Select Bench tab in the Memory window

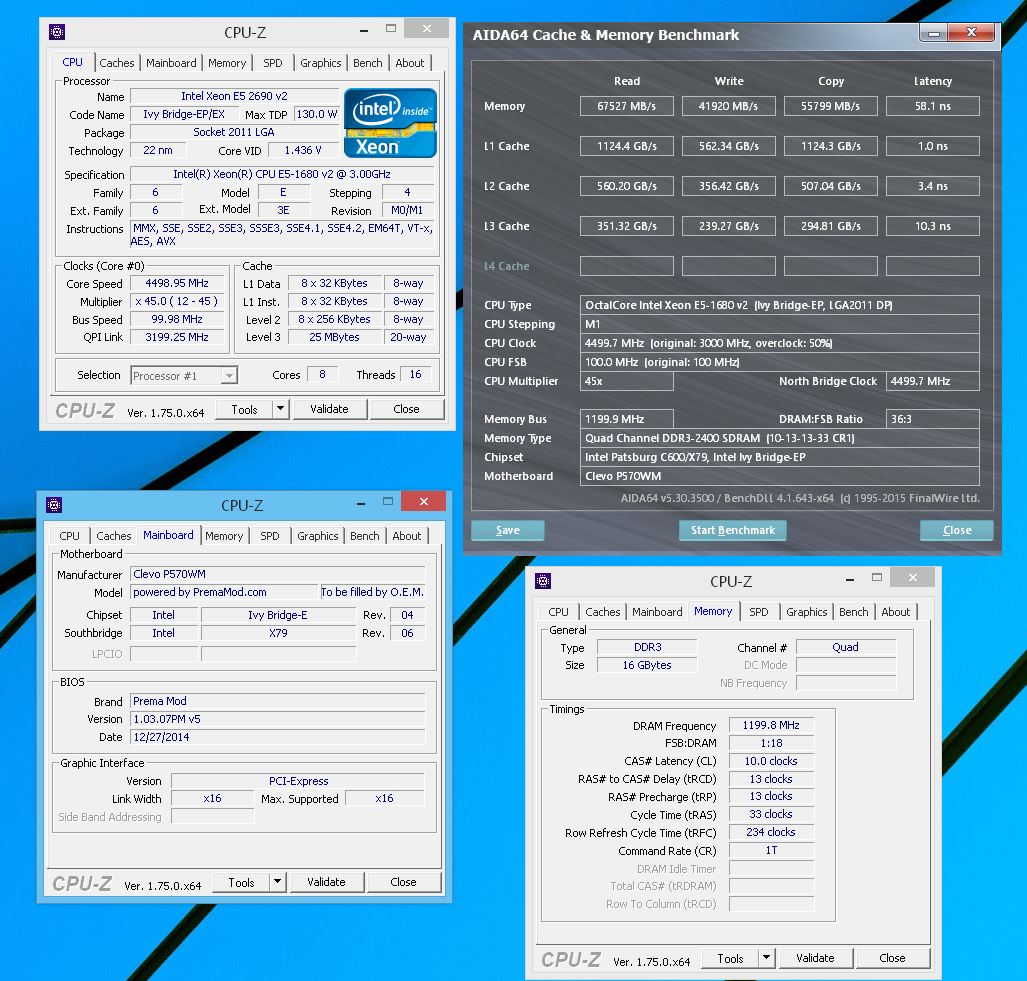853,612
